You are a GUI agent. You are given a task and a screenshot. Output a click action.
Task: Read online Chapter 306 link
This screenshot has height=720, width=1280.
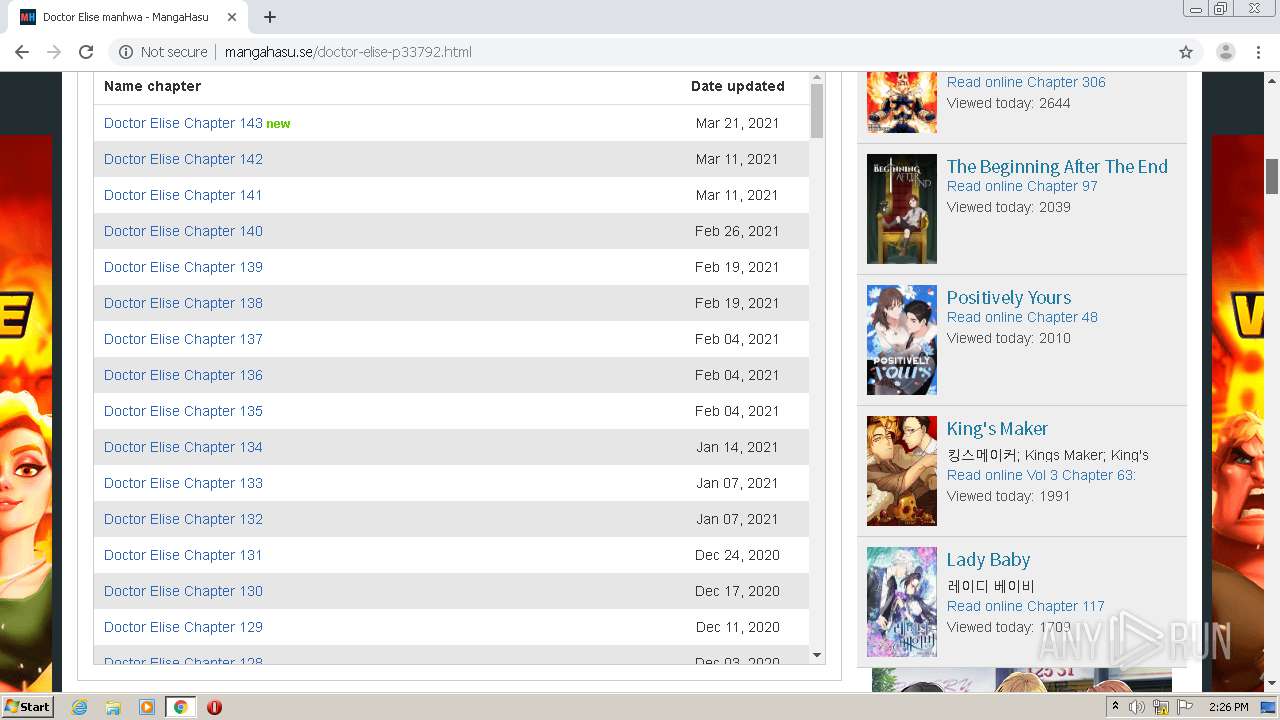[x=1026, y=82]
